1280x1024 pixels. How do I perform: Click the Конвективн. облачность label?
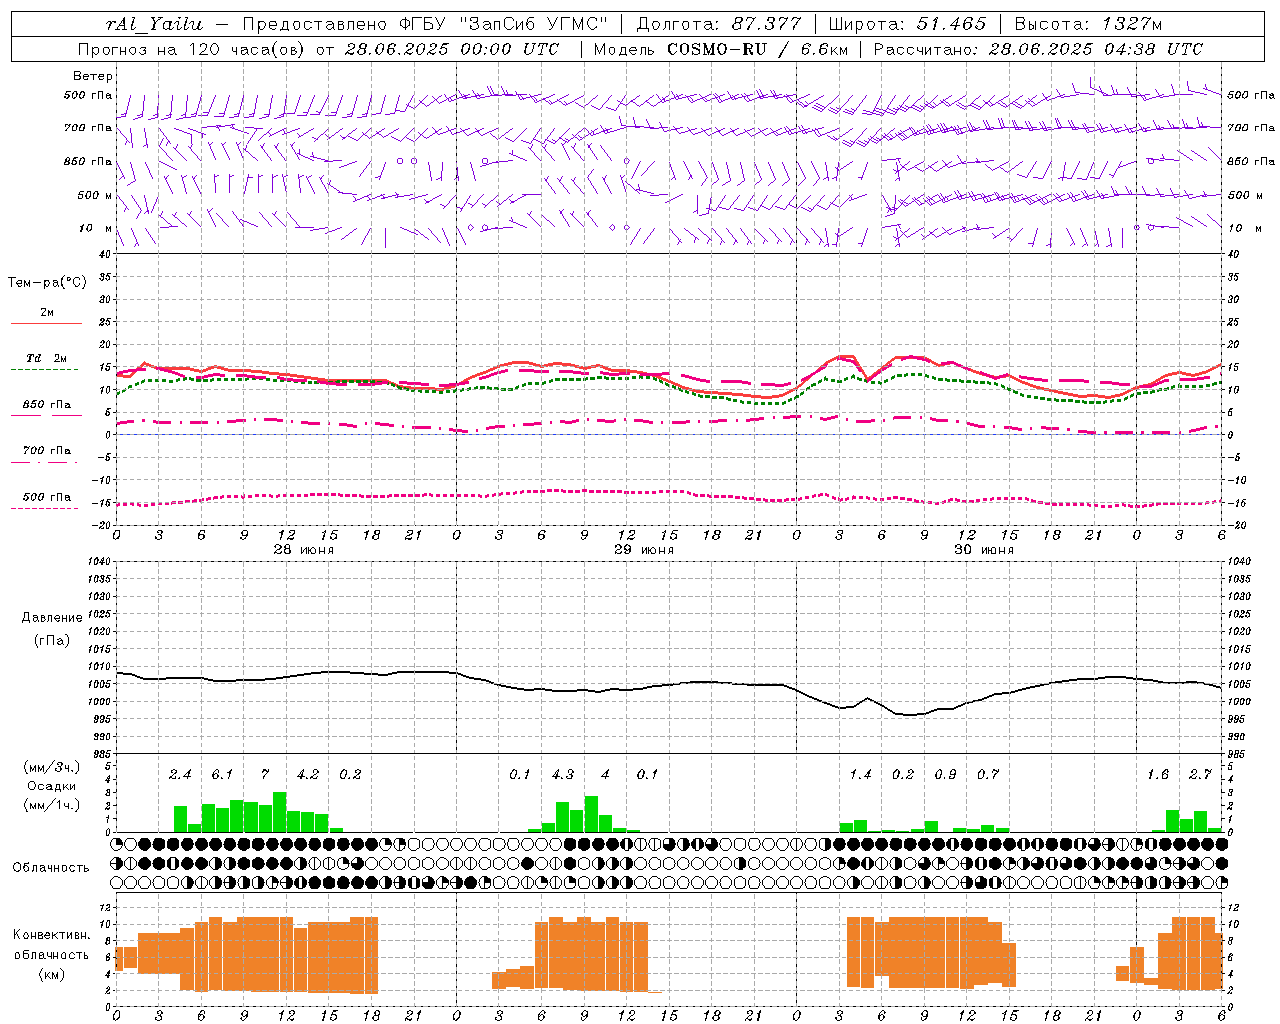click(x=51, y=945)
